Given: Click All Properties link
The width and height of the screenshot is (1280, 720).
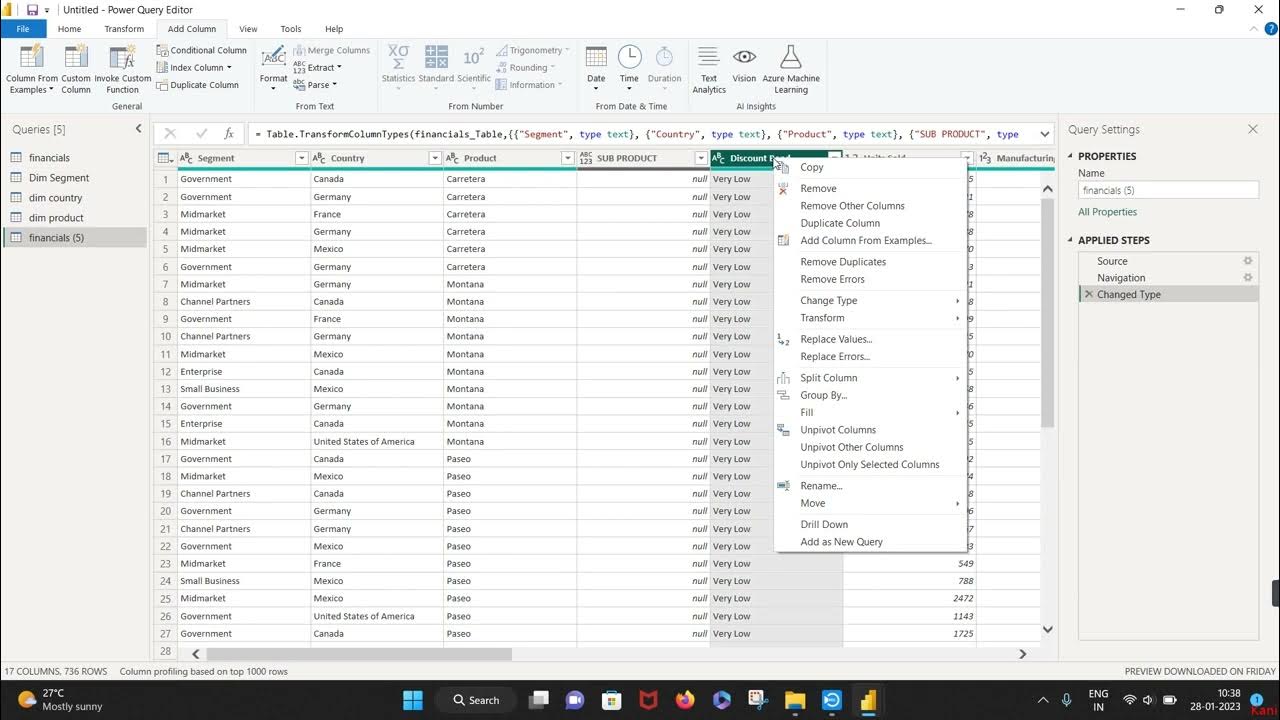Looking at the screenshot, I should click(x=1107, y=212).
